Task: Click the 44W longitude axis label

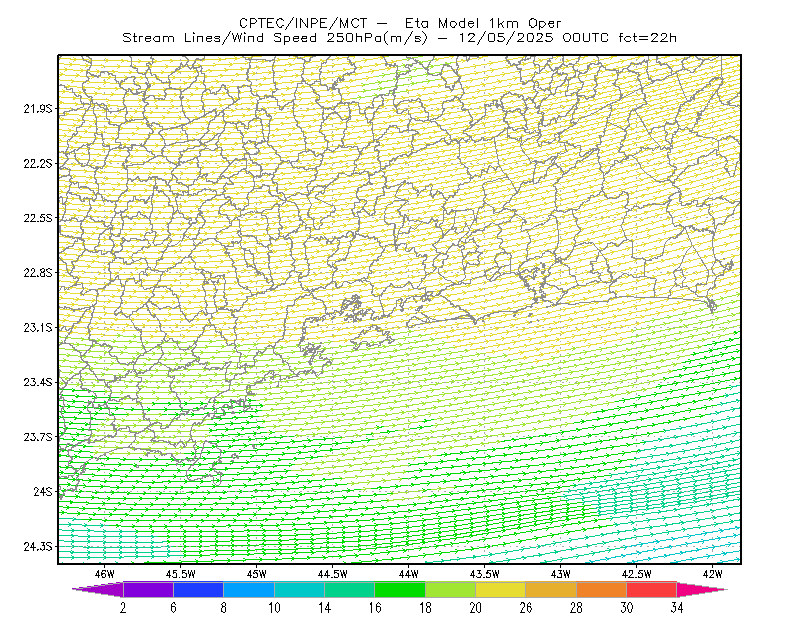Action: point(408,574)
